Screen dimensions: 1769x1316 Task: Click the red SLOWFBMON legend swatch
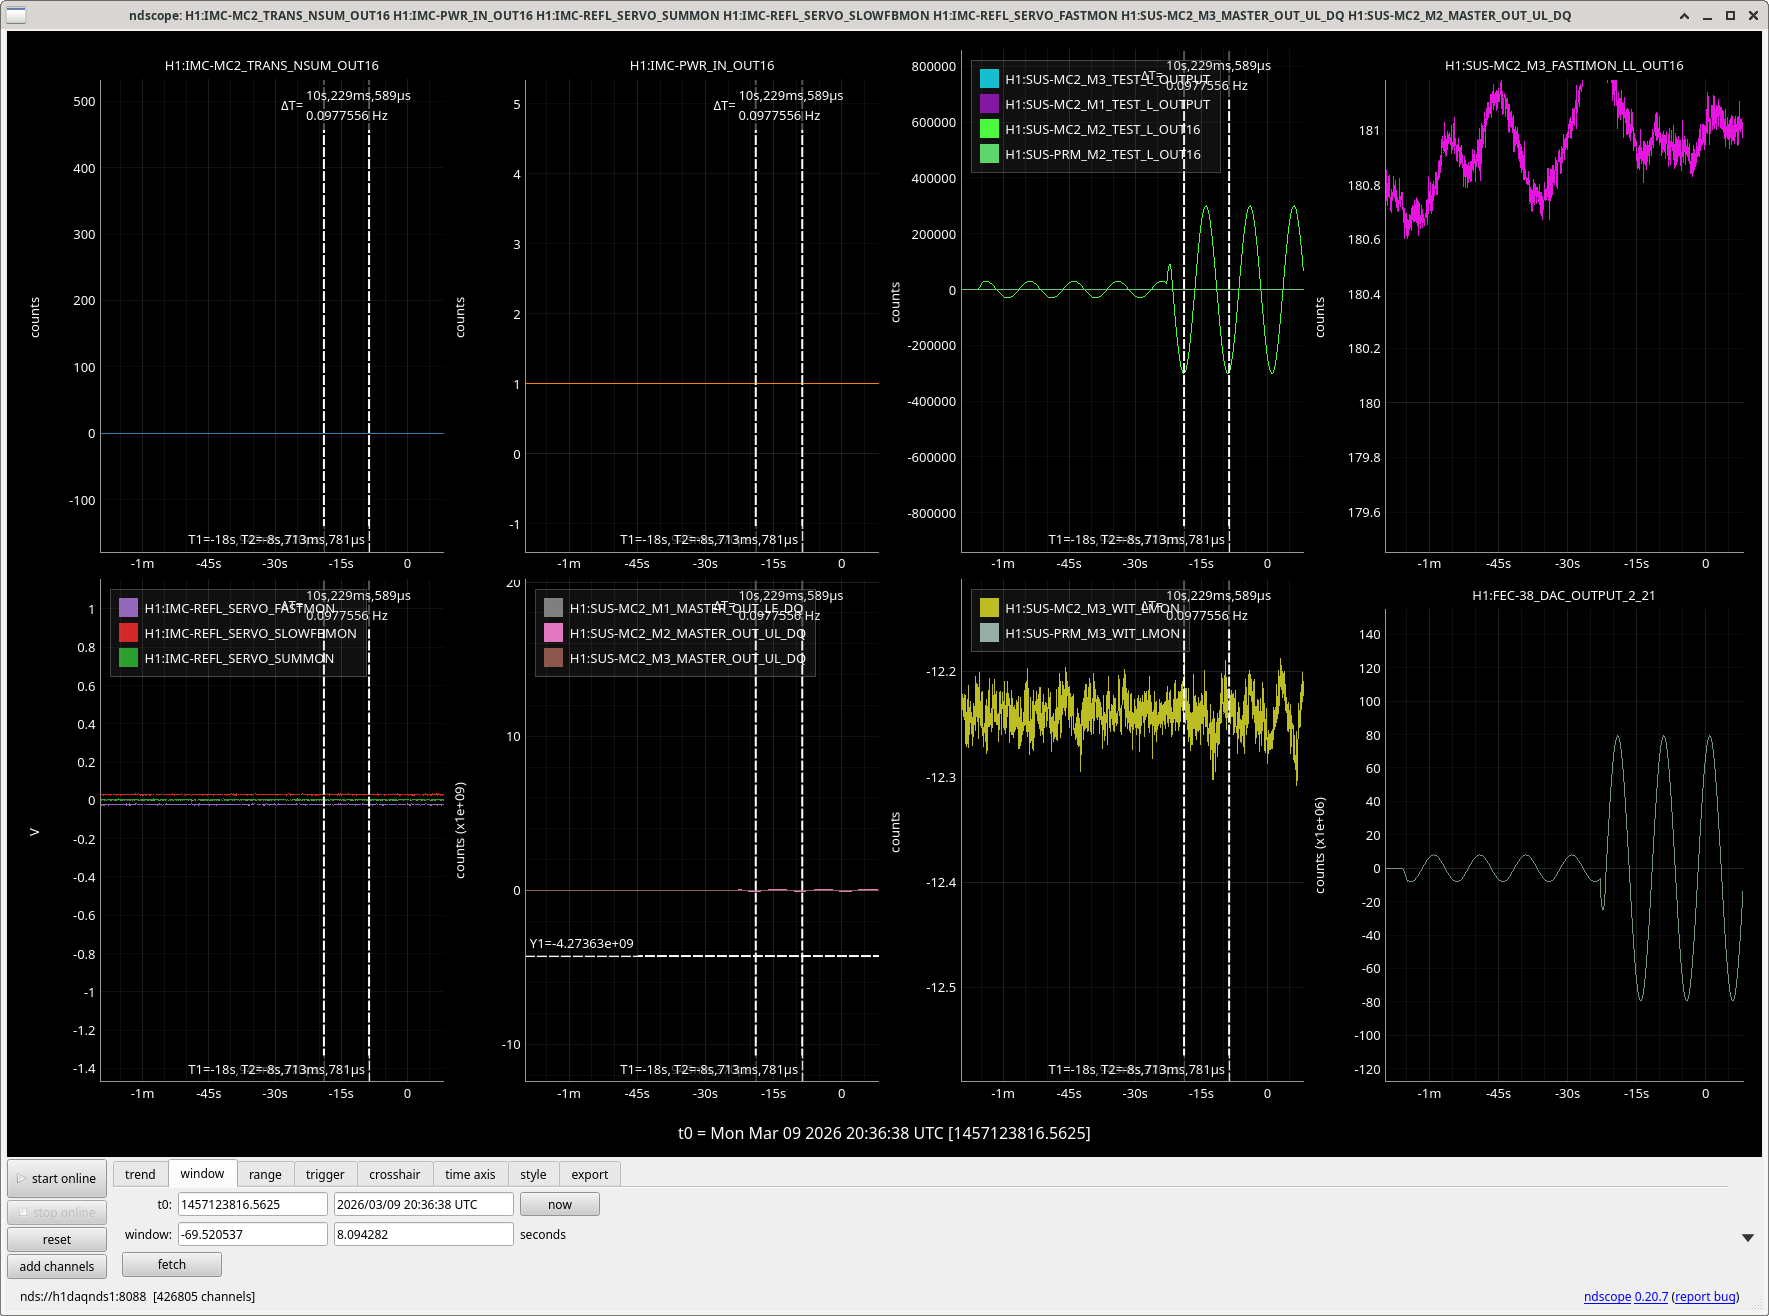[128, 633]
